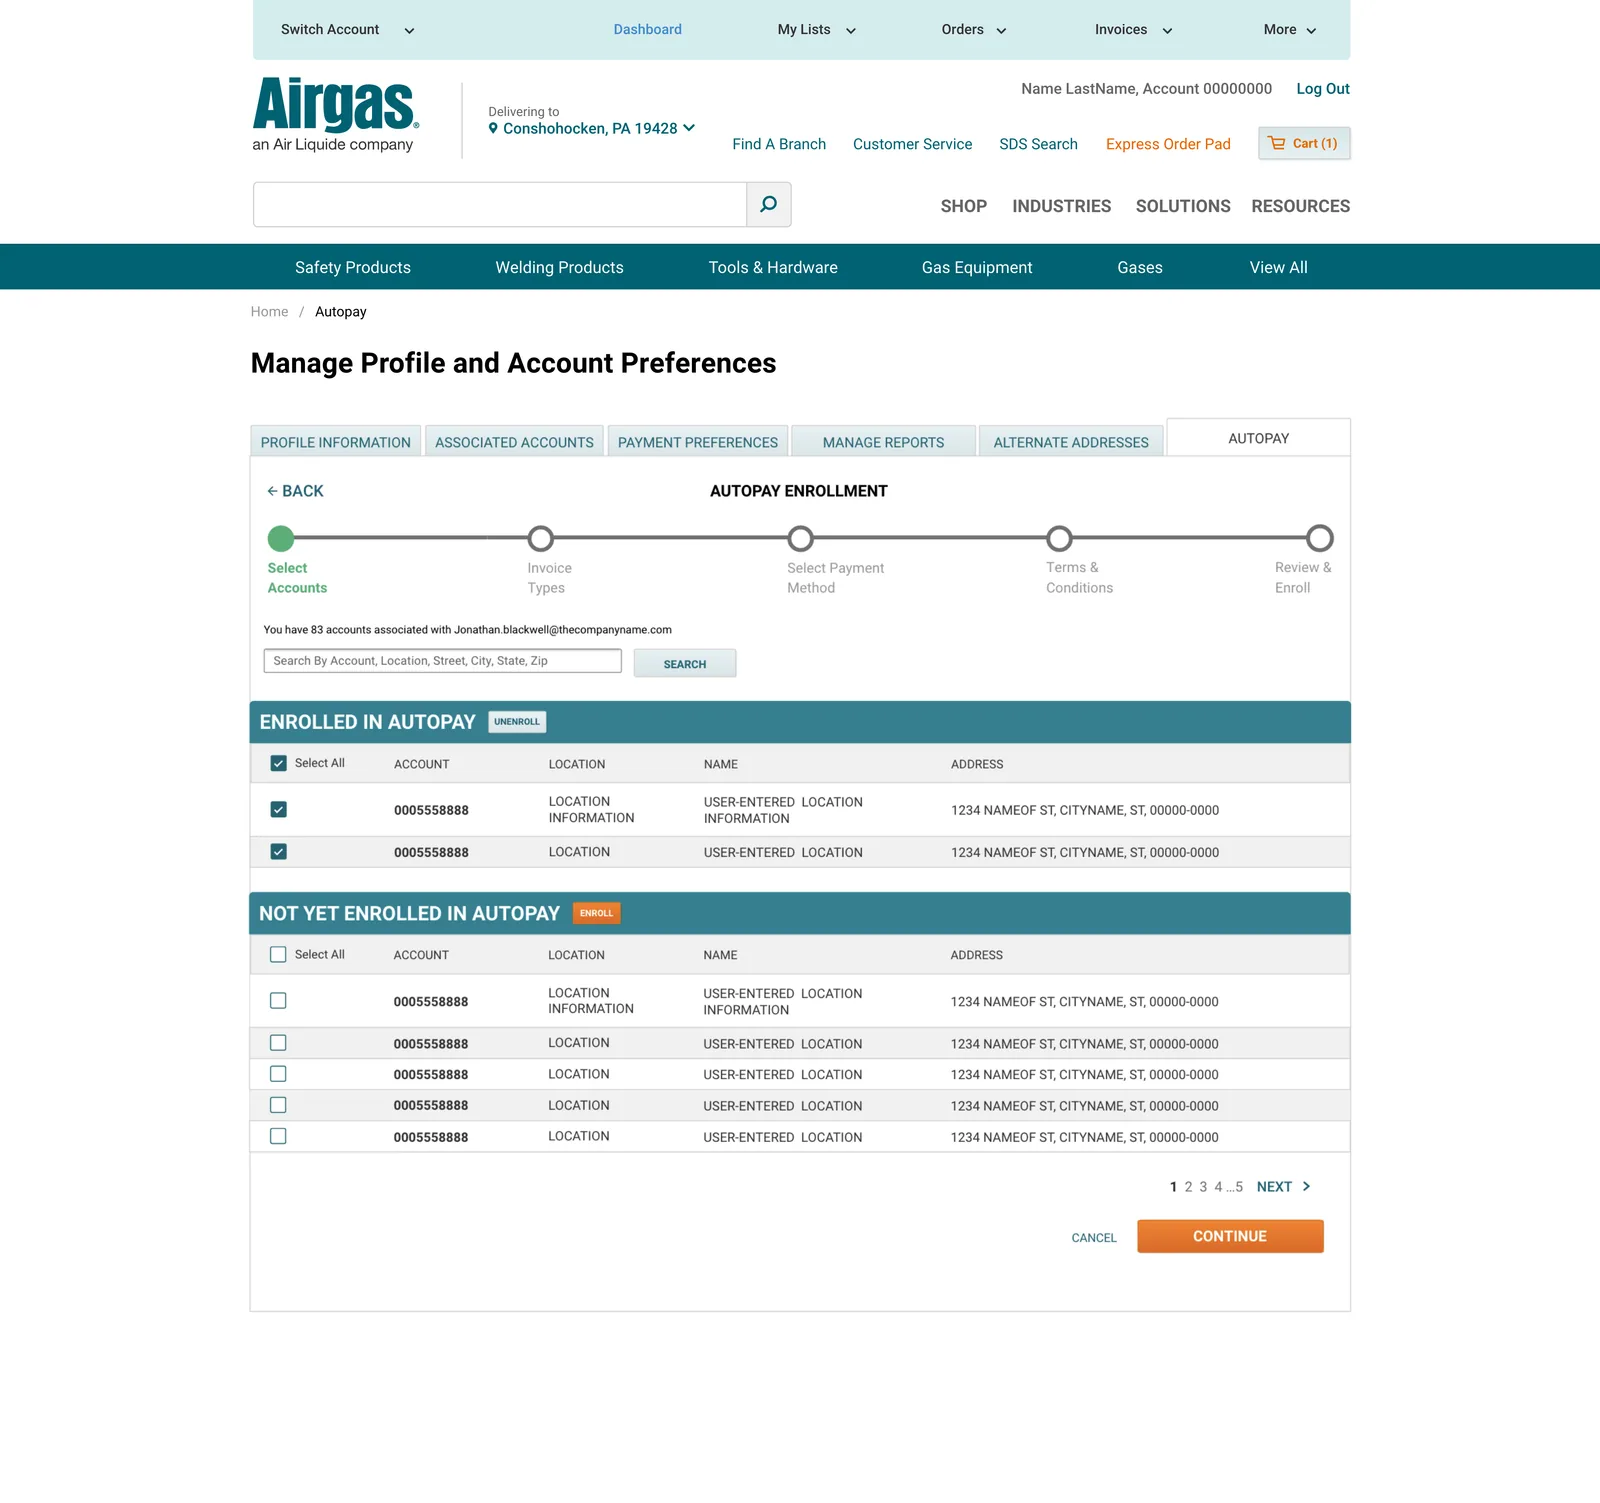Switch to Profile Information tab

[x=336, y=442]
